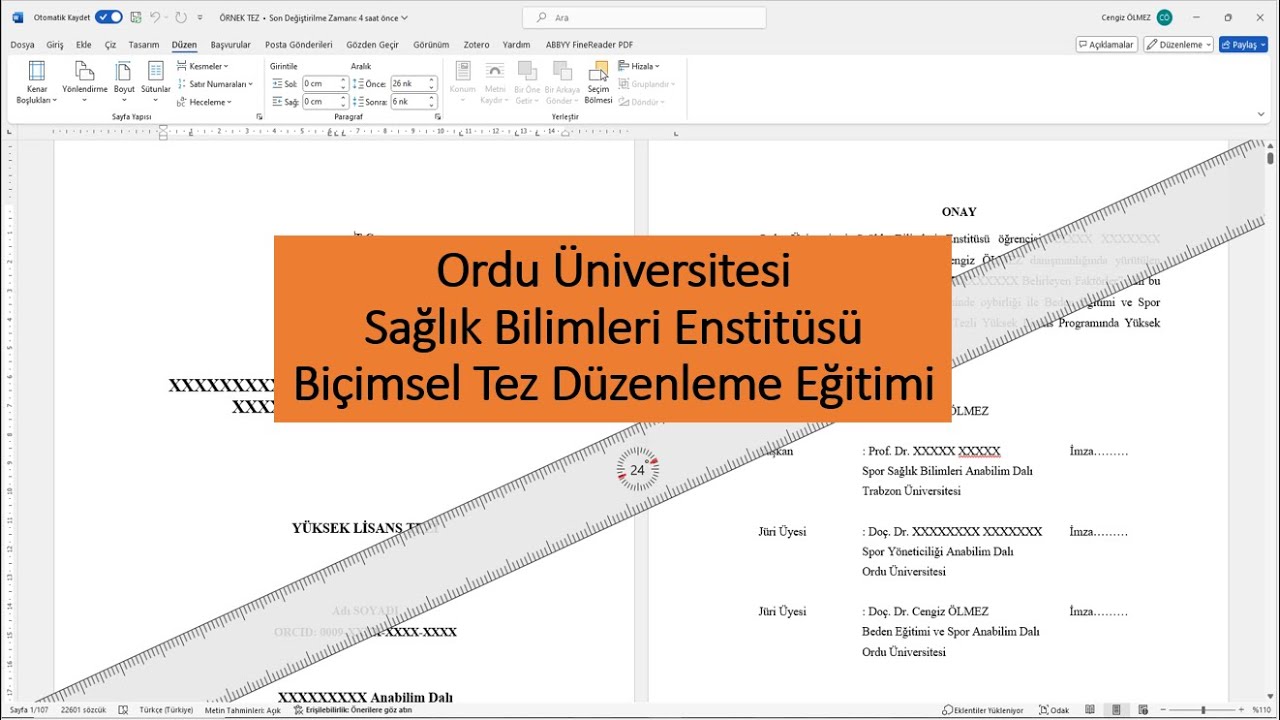Image resolution: width=1280 pixels, height=720 pixels.
Task: Click the Sağ indent value field
Action: pos(324,102)
